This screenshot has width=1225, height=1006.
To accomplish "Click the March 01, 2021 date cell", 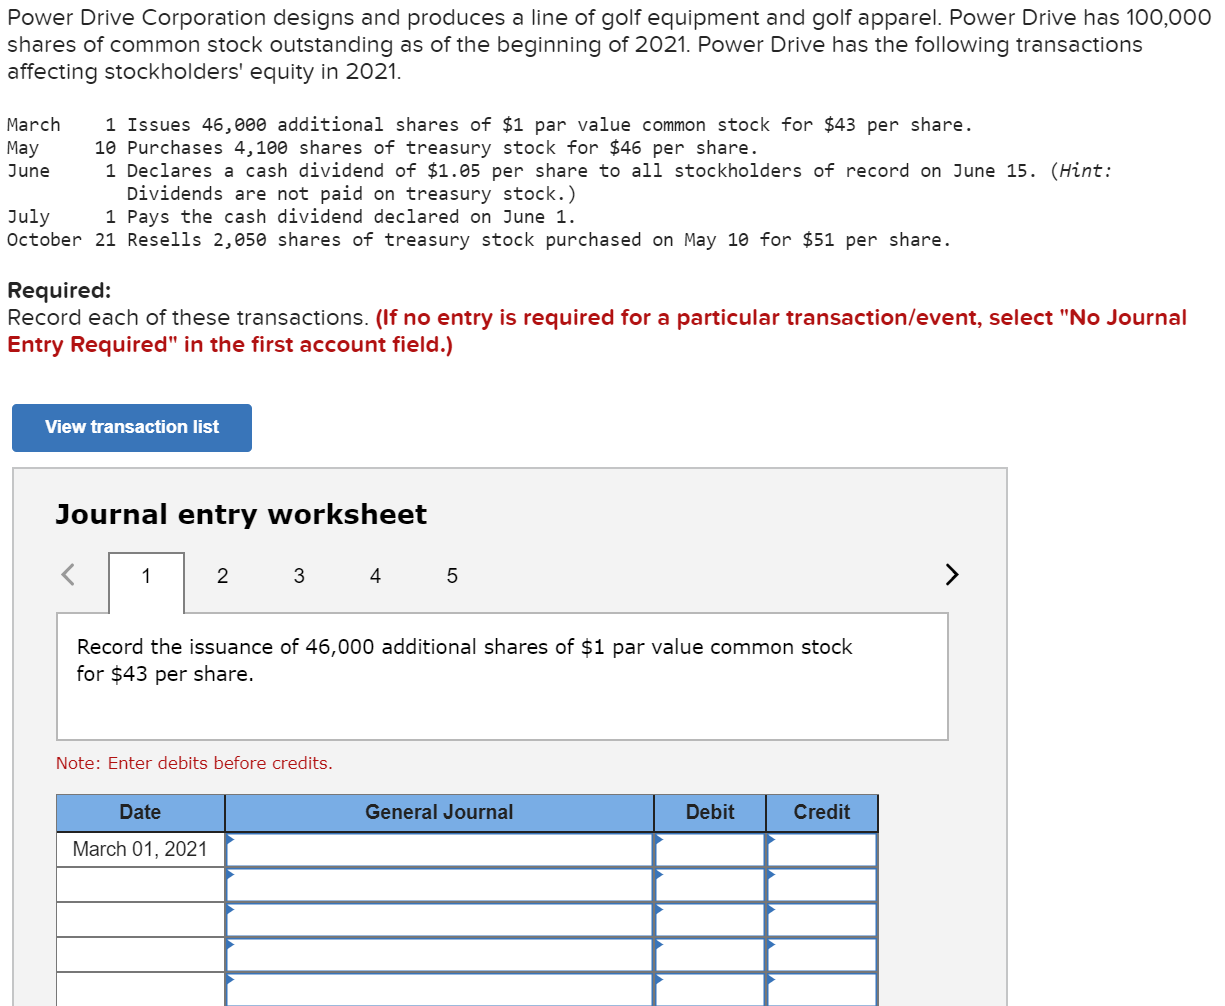I will click(x=140, y=850).
